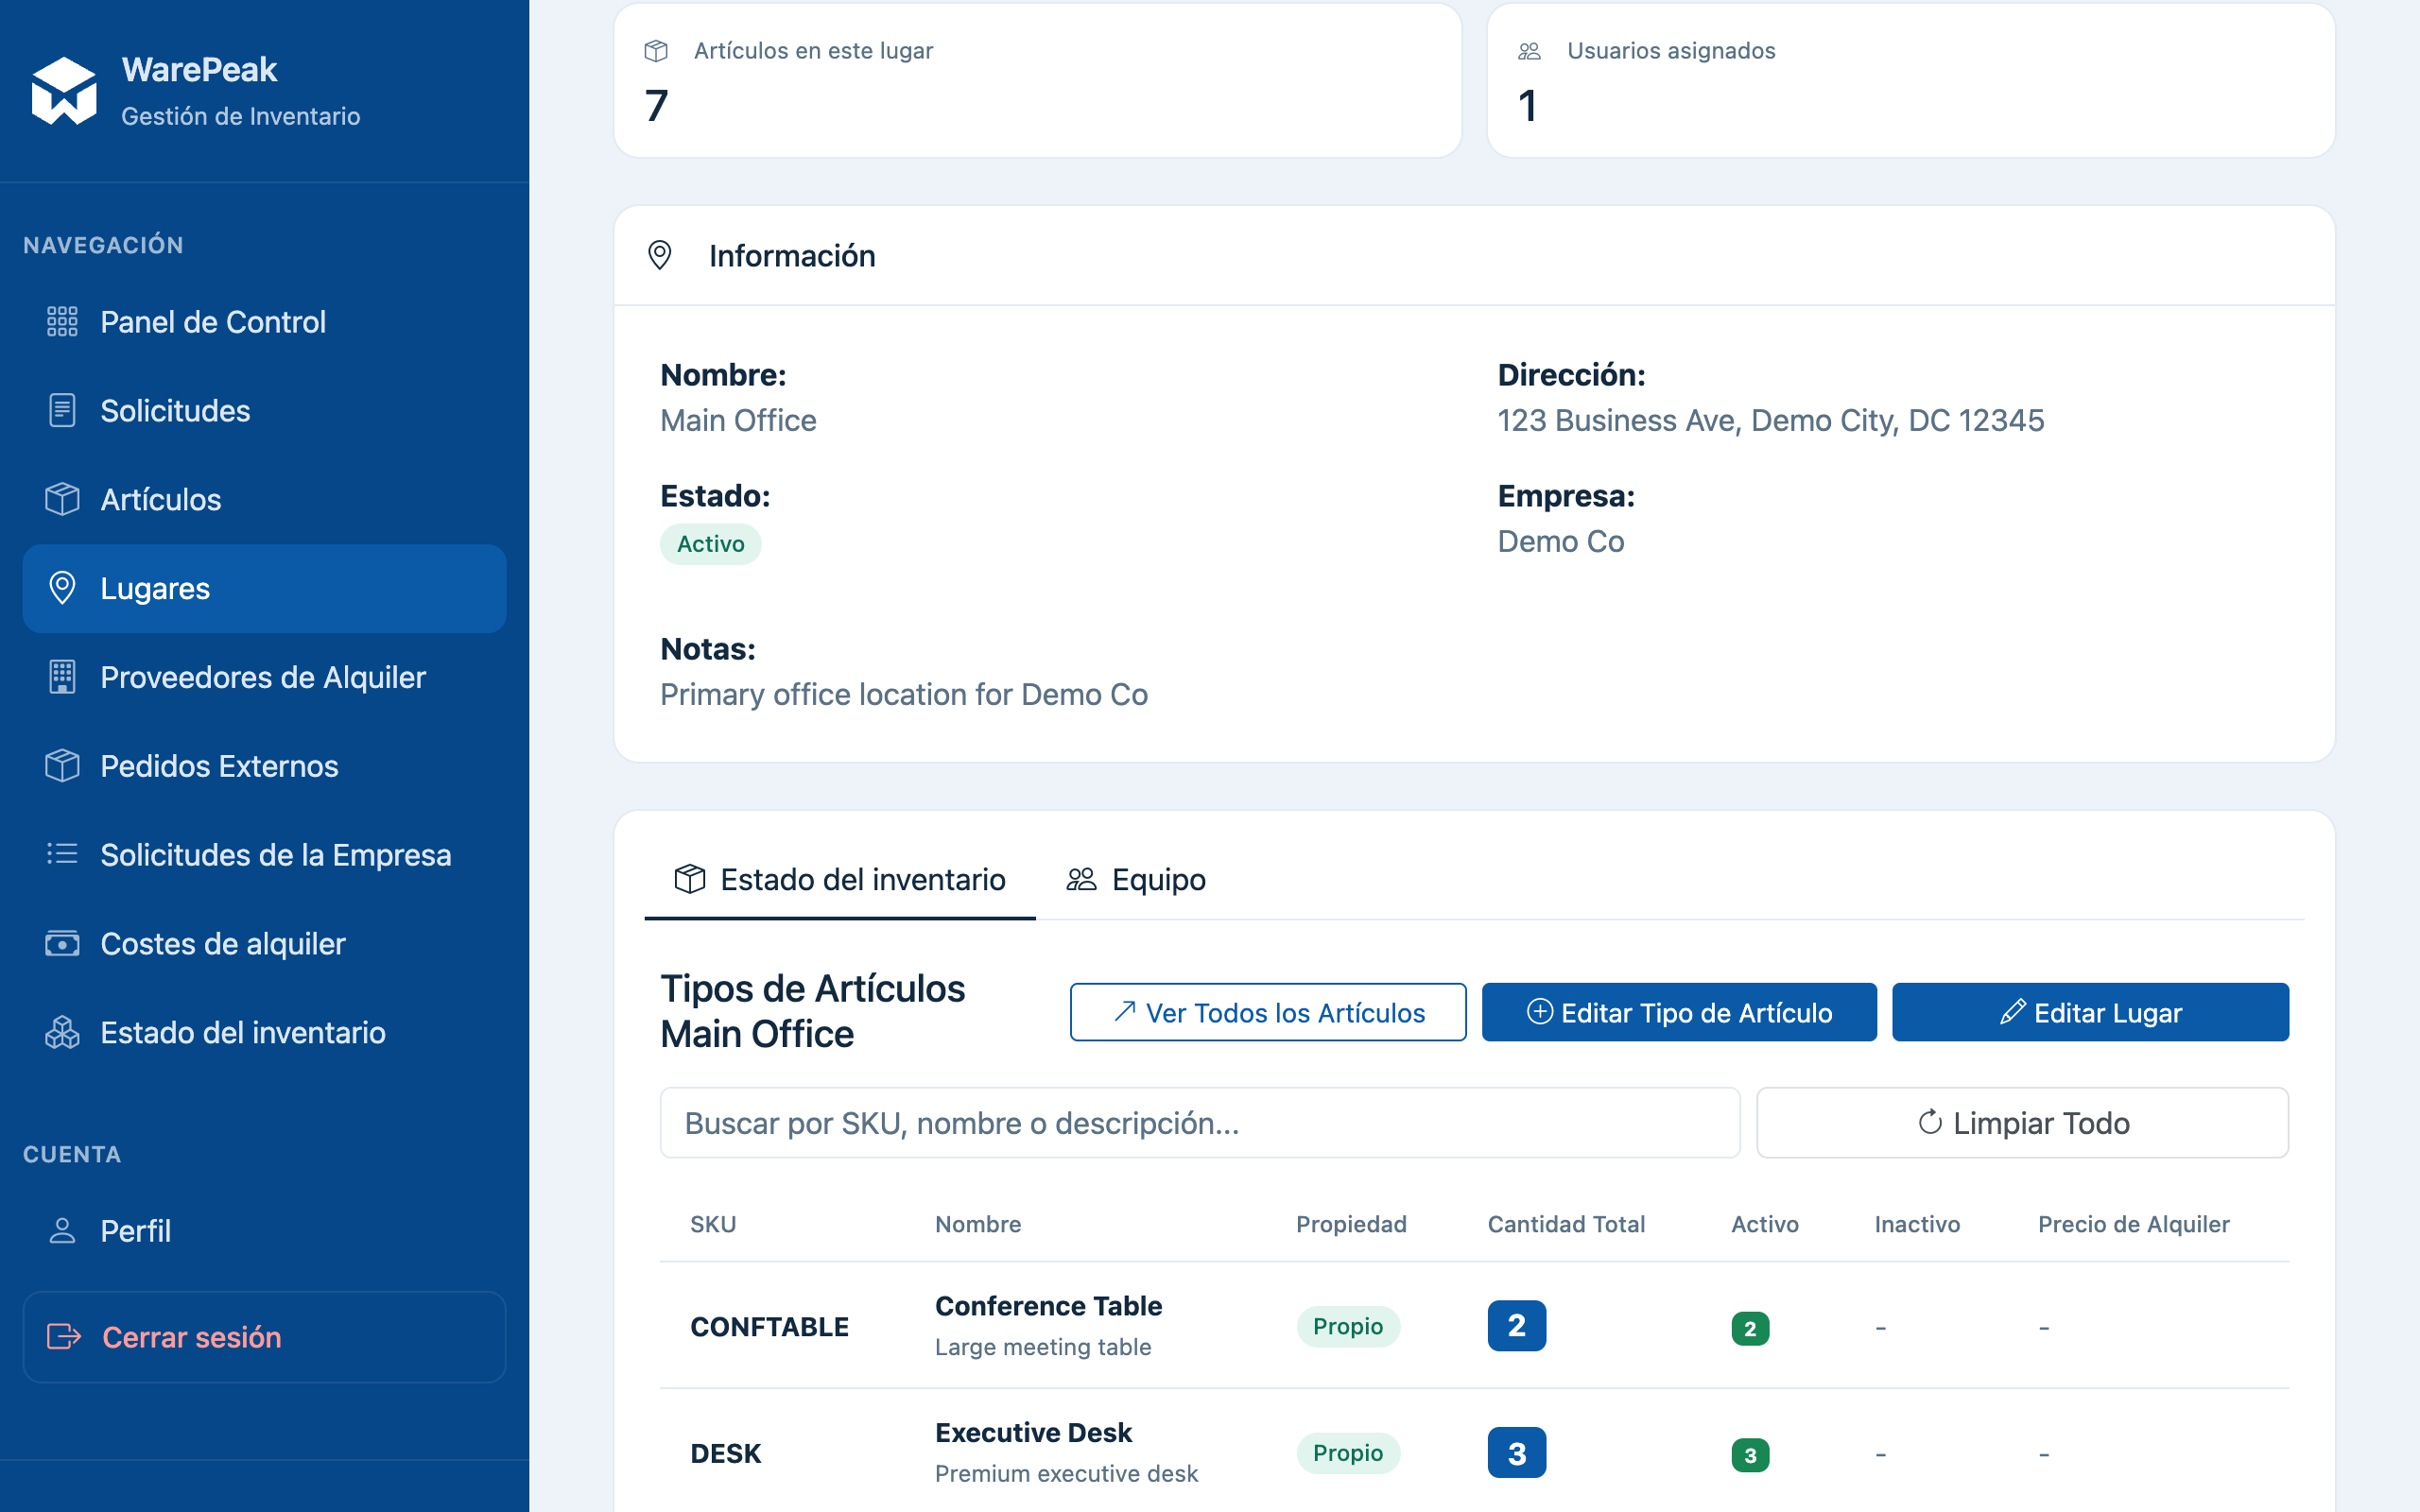Click the Costes de alquiler cash icon

62,943
